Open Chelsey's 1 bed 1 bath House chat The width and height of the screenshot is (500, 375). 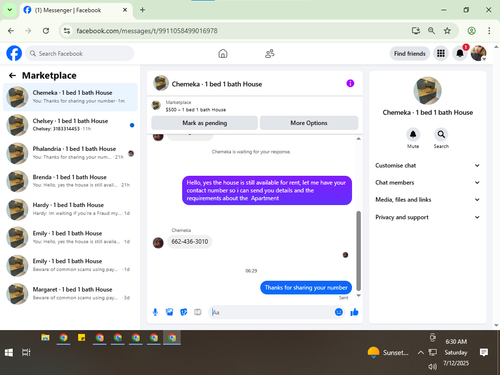70,125
